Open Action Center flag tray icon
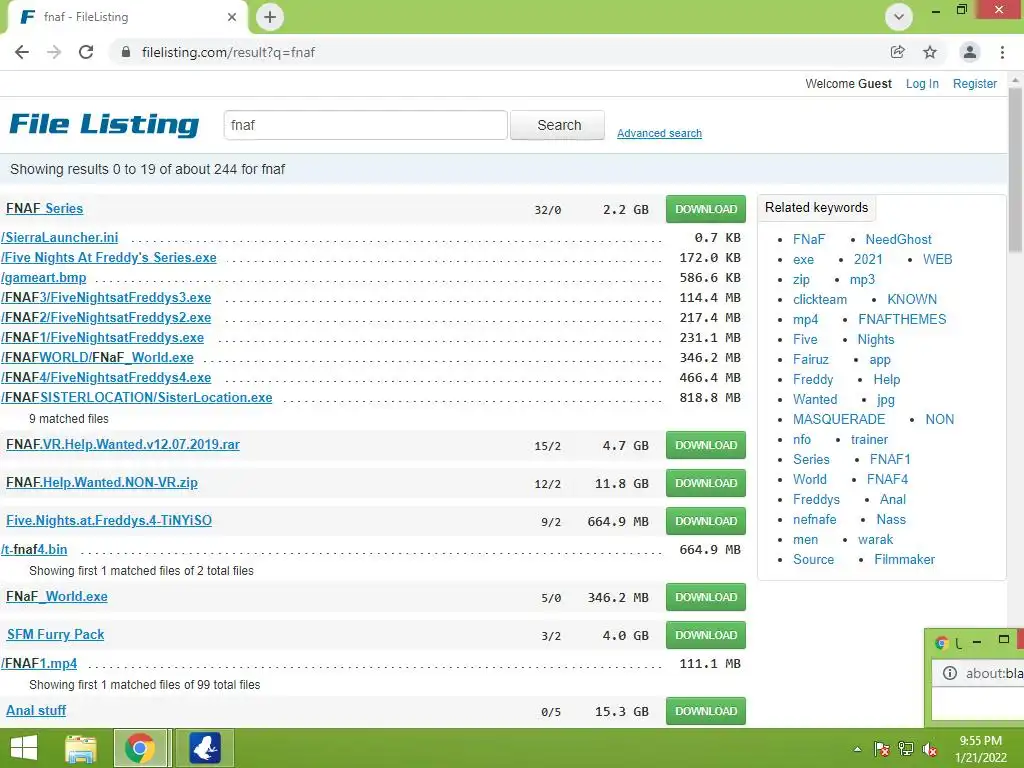 click(x=882, y=749)
